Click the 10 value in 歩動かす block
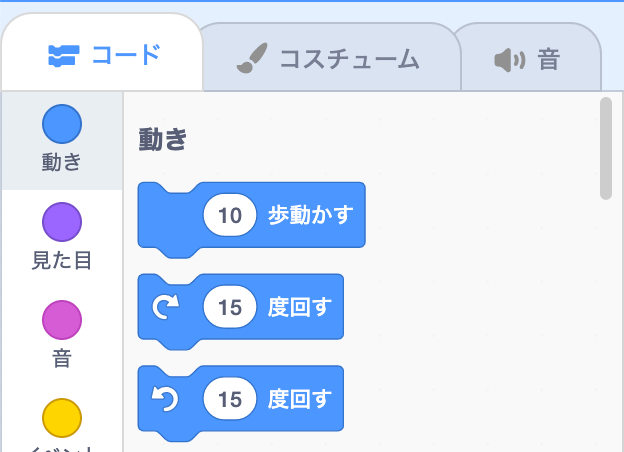The image size is (624, 452). (230, 215)
